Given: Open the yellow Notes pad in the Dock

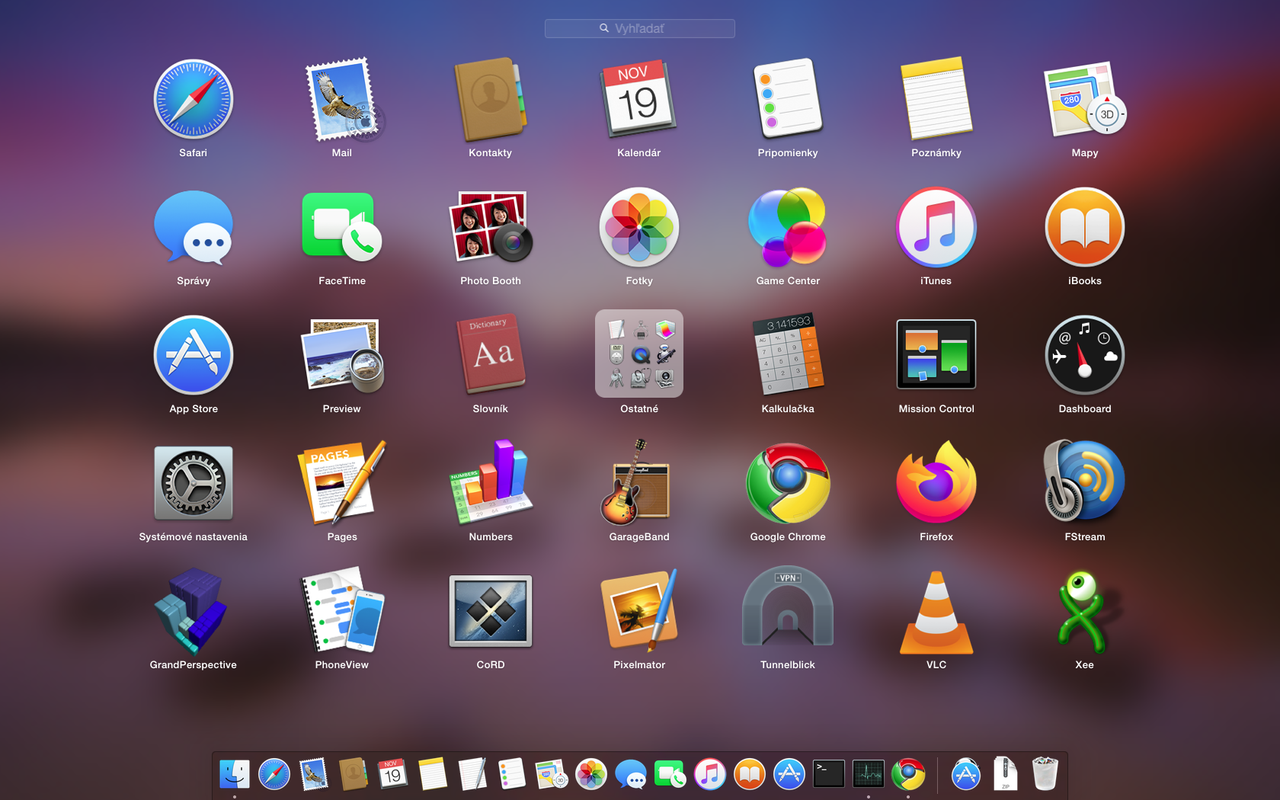Looking at the screenshot, I should [x=433, y=773].
